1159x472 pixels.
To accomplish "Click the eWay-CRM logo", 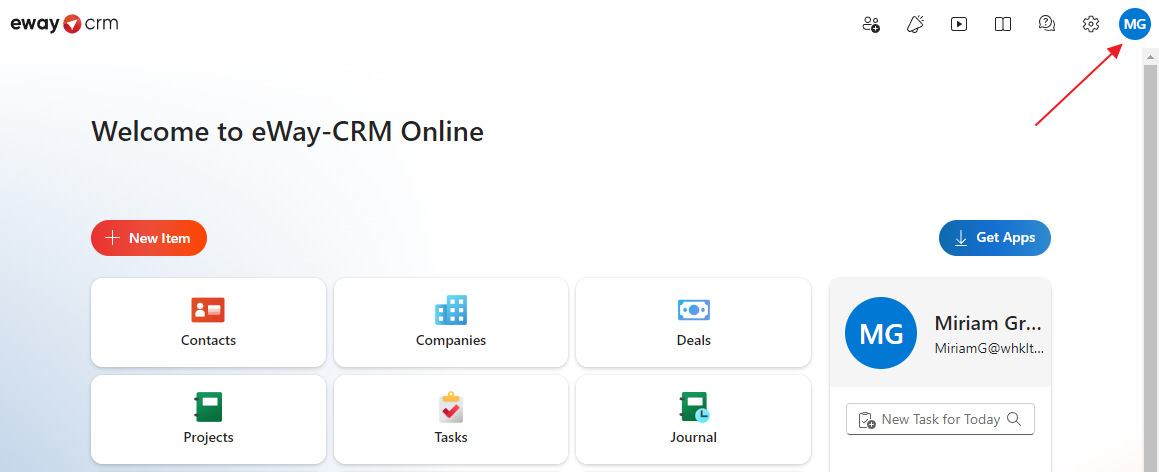I will point(64,24).
